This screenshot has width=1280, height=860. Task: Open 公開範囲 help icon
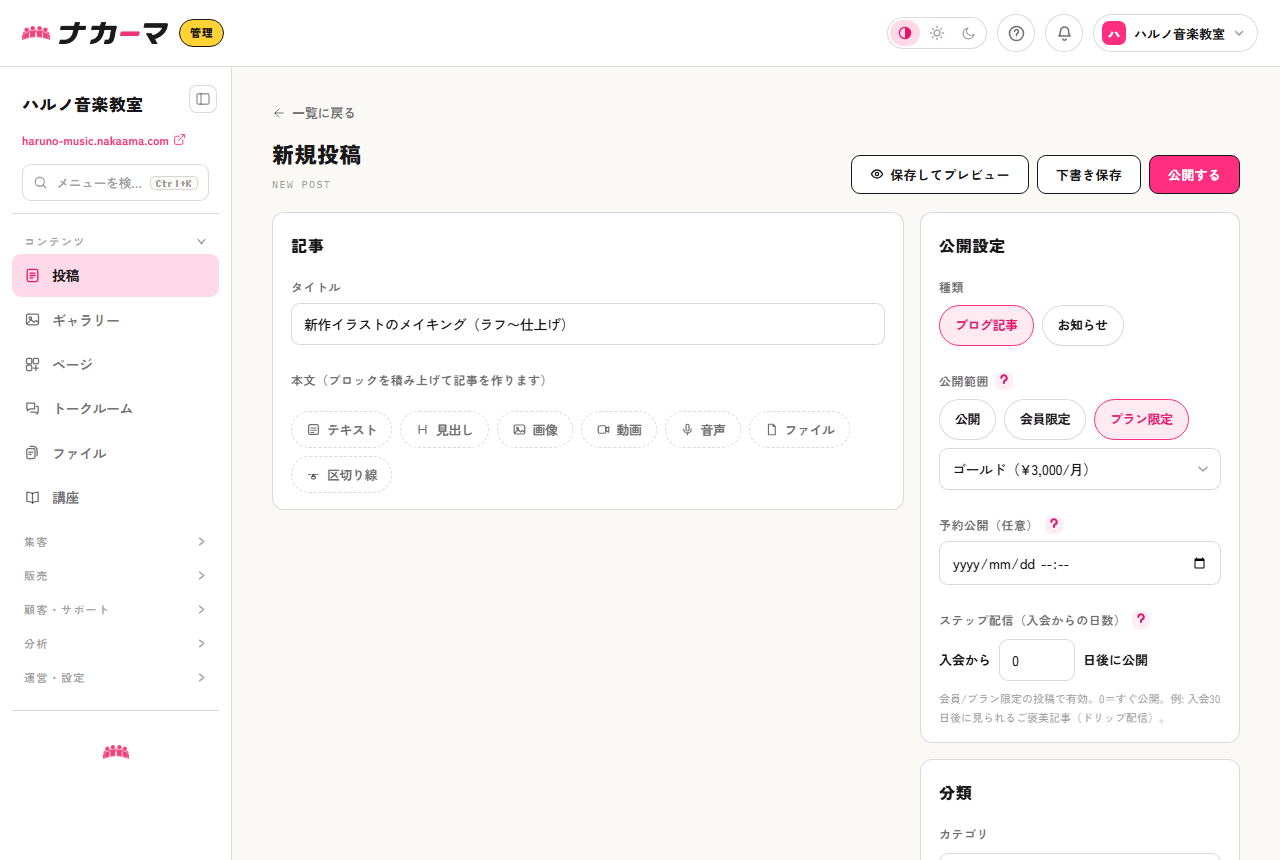point(1004,380)
